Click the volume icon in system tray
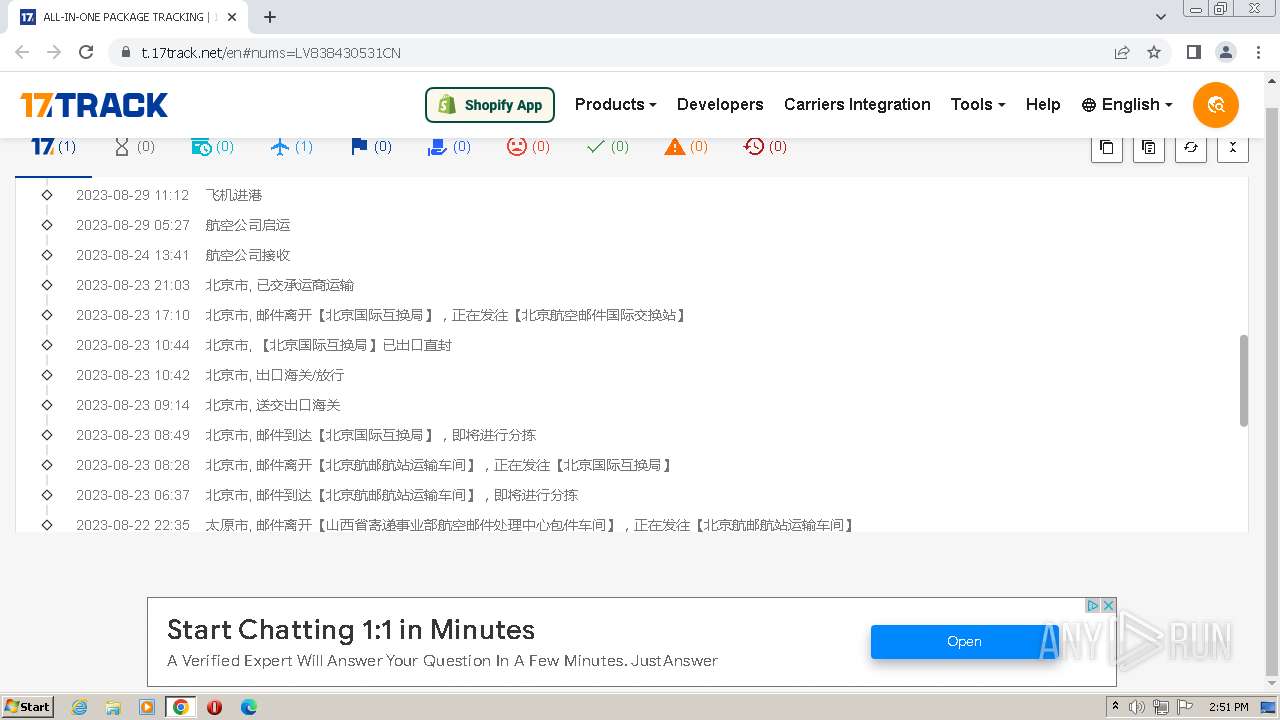This screenshot has width=1280, height=720. 1137,707
